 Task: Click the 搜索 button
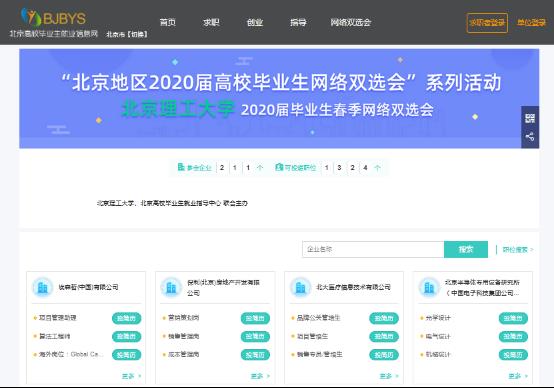coord(466,249)
